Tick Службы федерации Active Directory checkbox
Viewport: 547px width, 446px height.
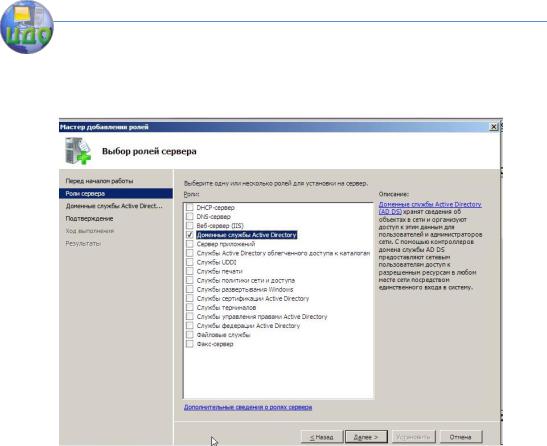pos(189,325)
